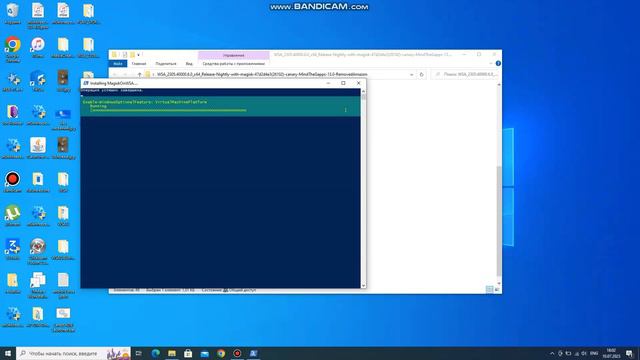Click the Properties quick access toolbar icon

pyautogui.click(x=124, y=55)
